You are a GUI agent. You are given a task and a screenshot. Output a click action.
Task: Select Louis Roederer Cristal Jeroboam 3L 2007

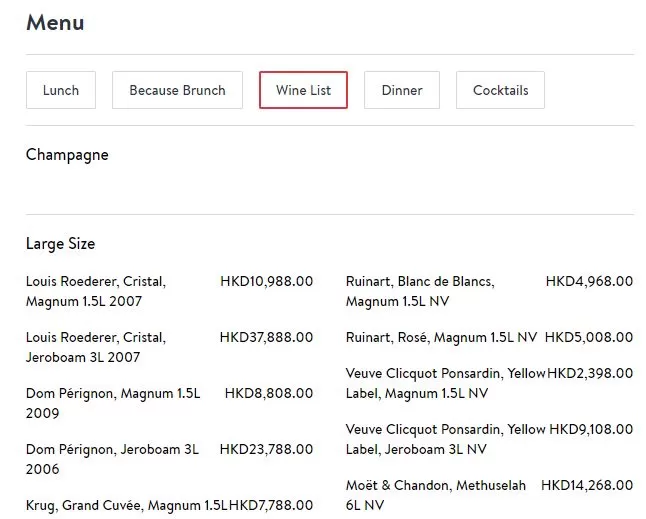(x=96, y=347)
